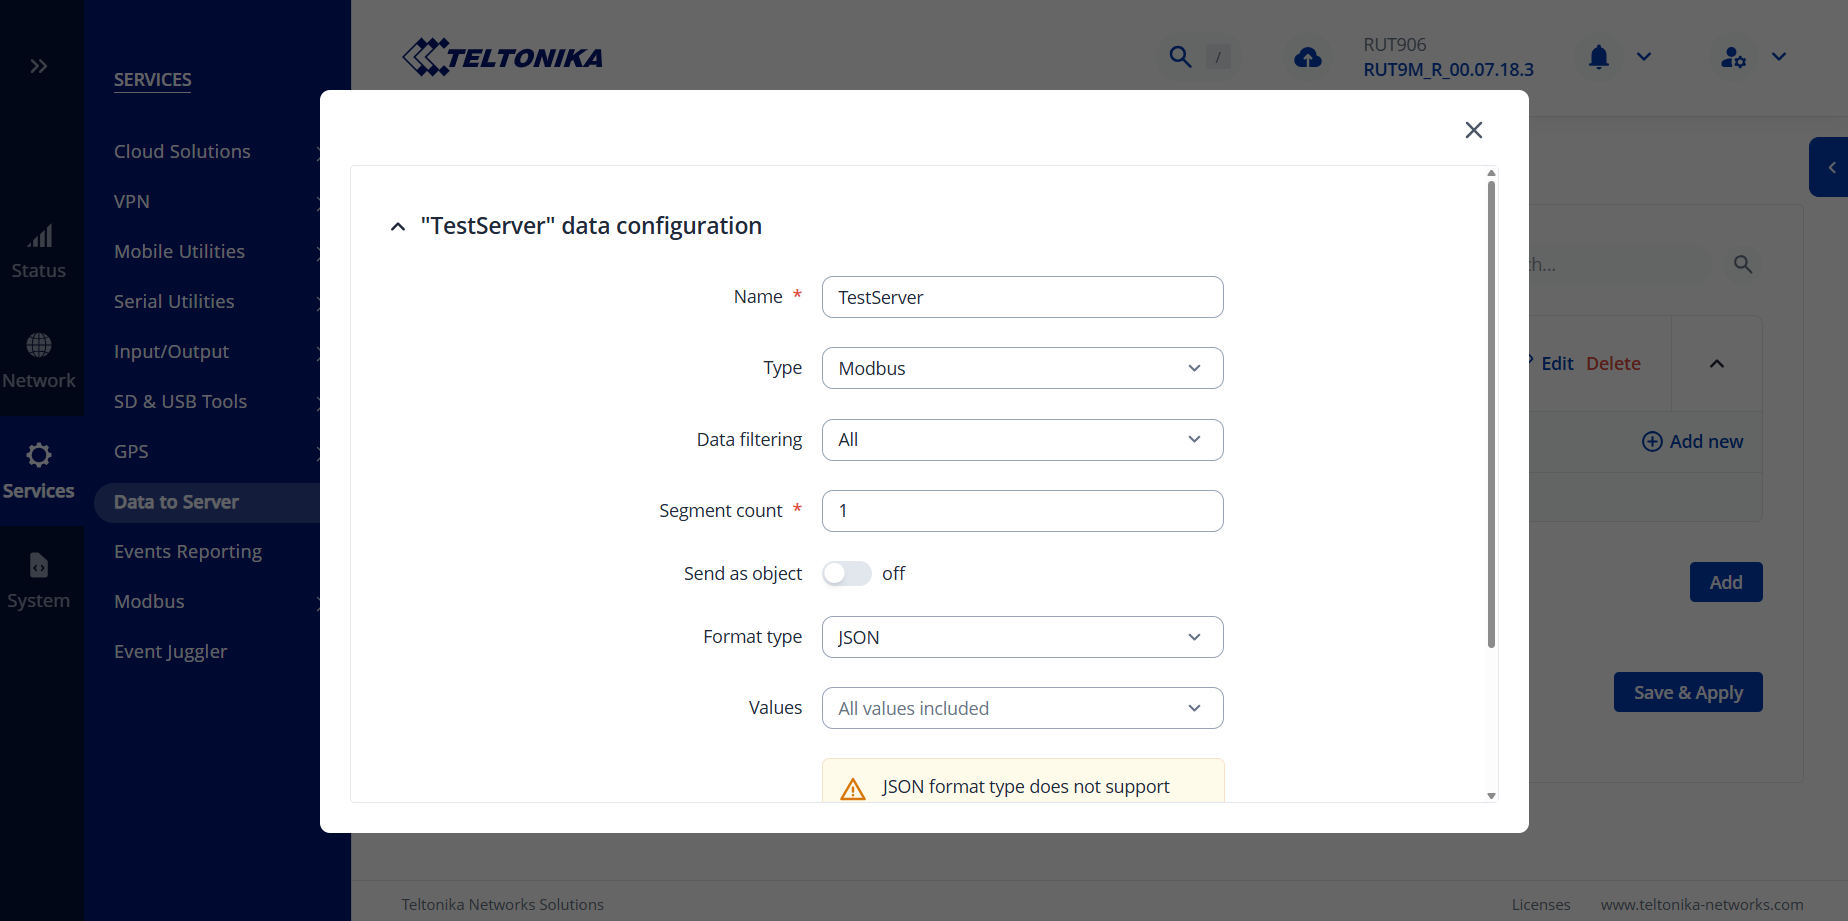
Task: Toggle the Send as object switch
Action: (x=846, y=574)
